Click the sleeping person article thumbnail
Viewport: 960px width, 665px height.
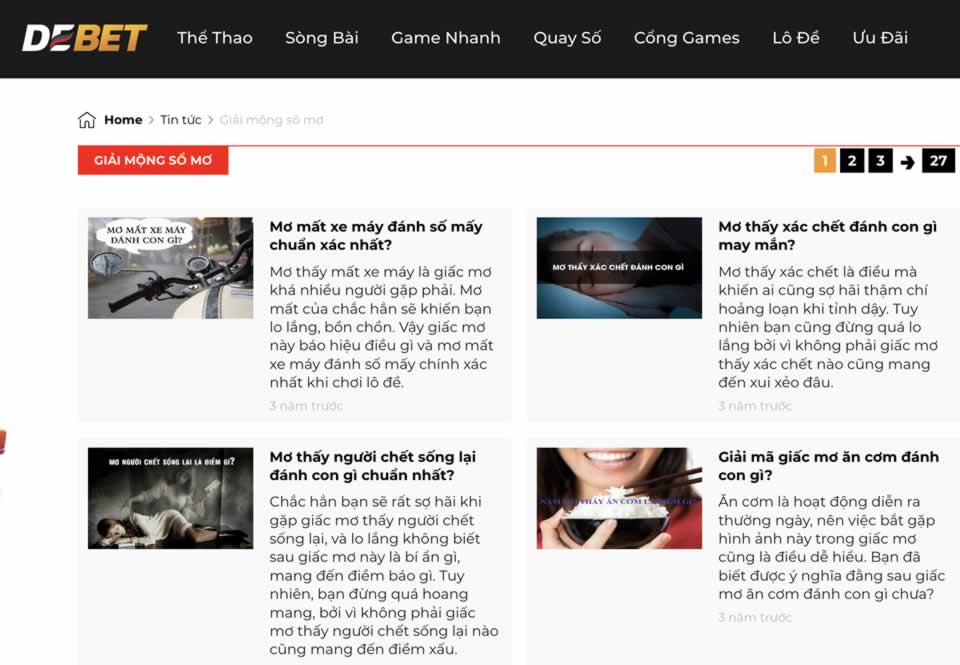click(169, 498)
